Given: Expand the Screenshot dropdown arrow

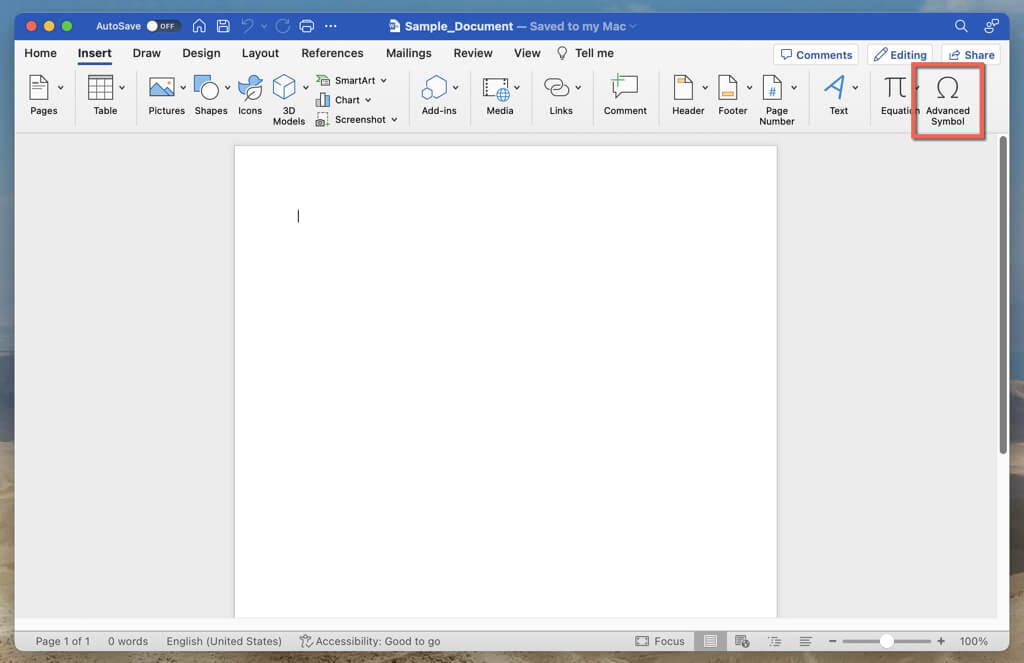Looking at the screenshot, I should [394, 120].
